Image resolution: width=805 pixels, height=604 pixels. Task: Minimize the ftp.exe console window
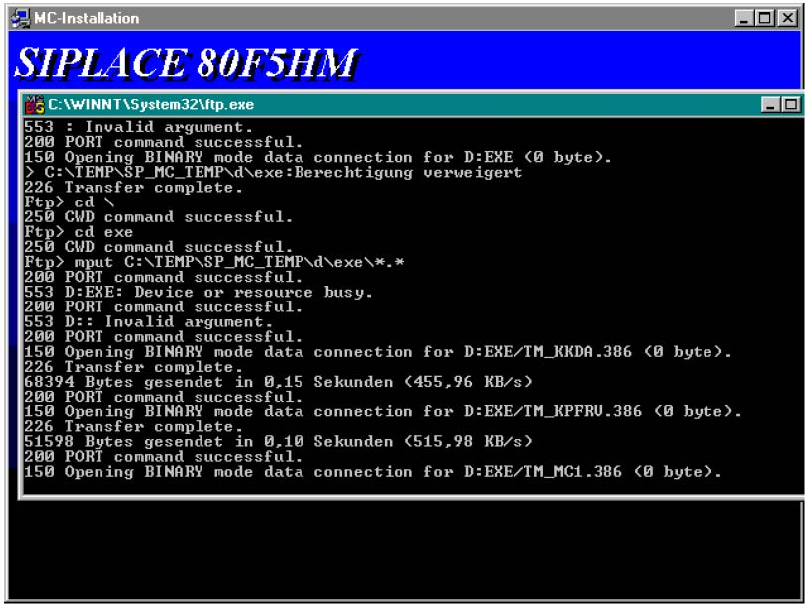[x=770, y=105]
